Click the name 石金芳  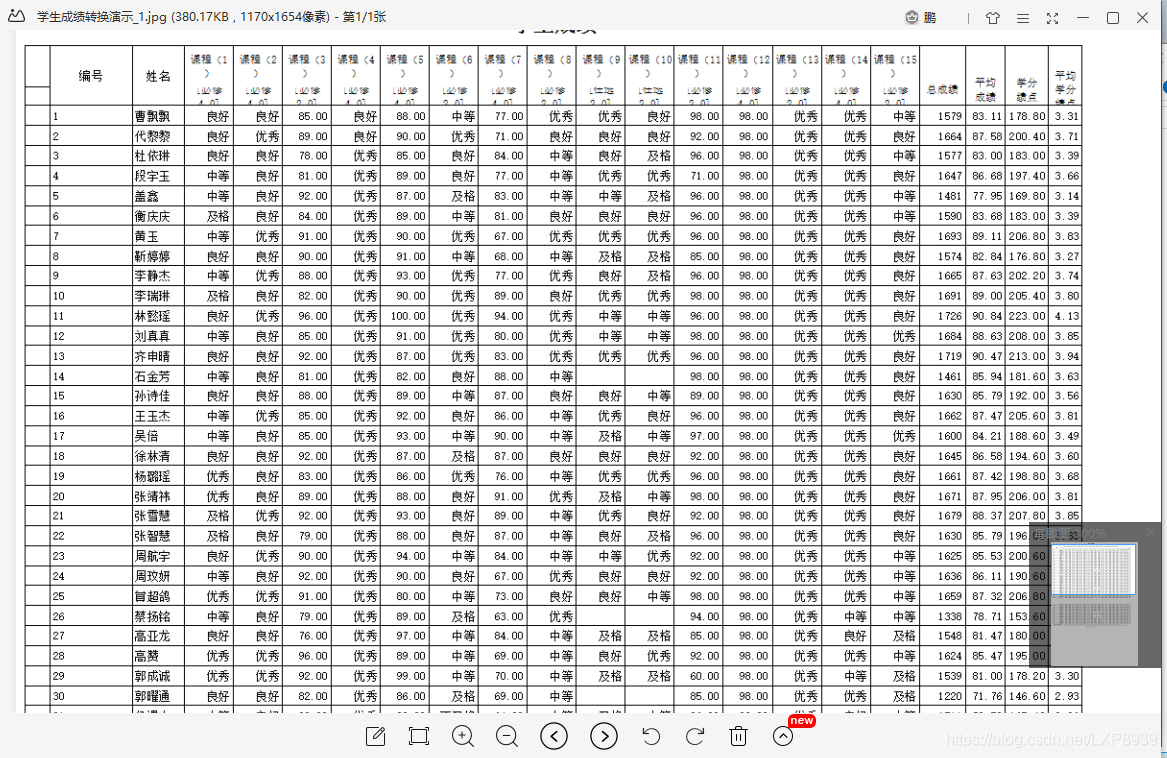coord(153,376)
